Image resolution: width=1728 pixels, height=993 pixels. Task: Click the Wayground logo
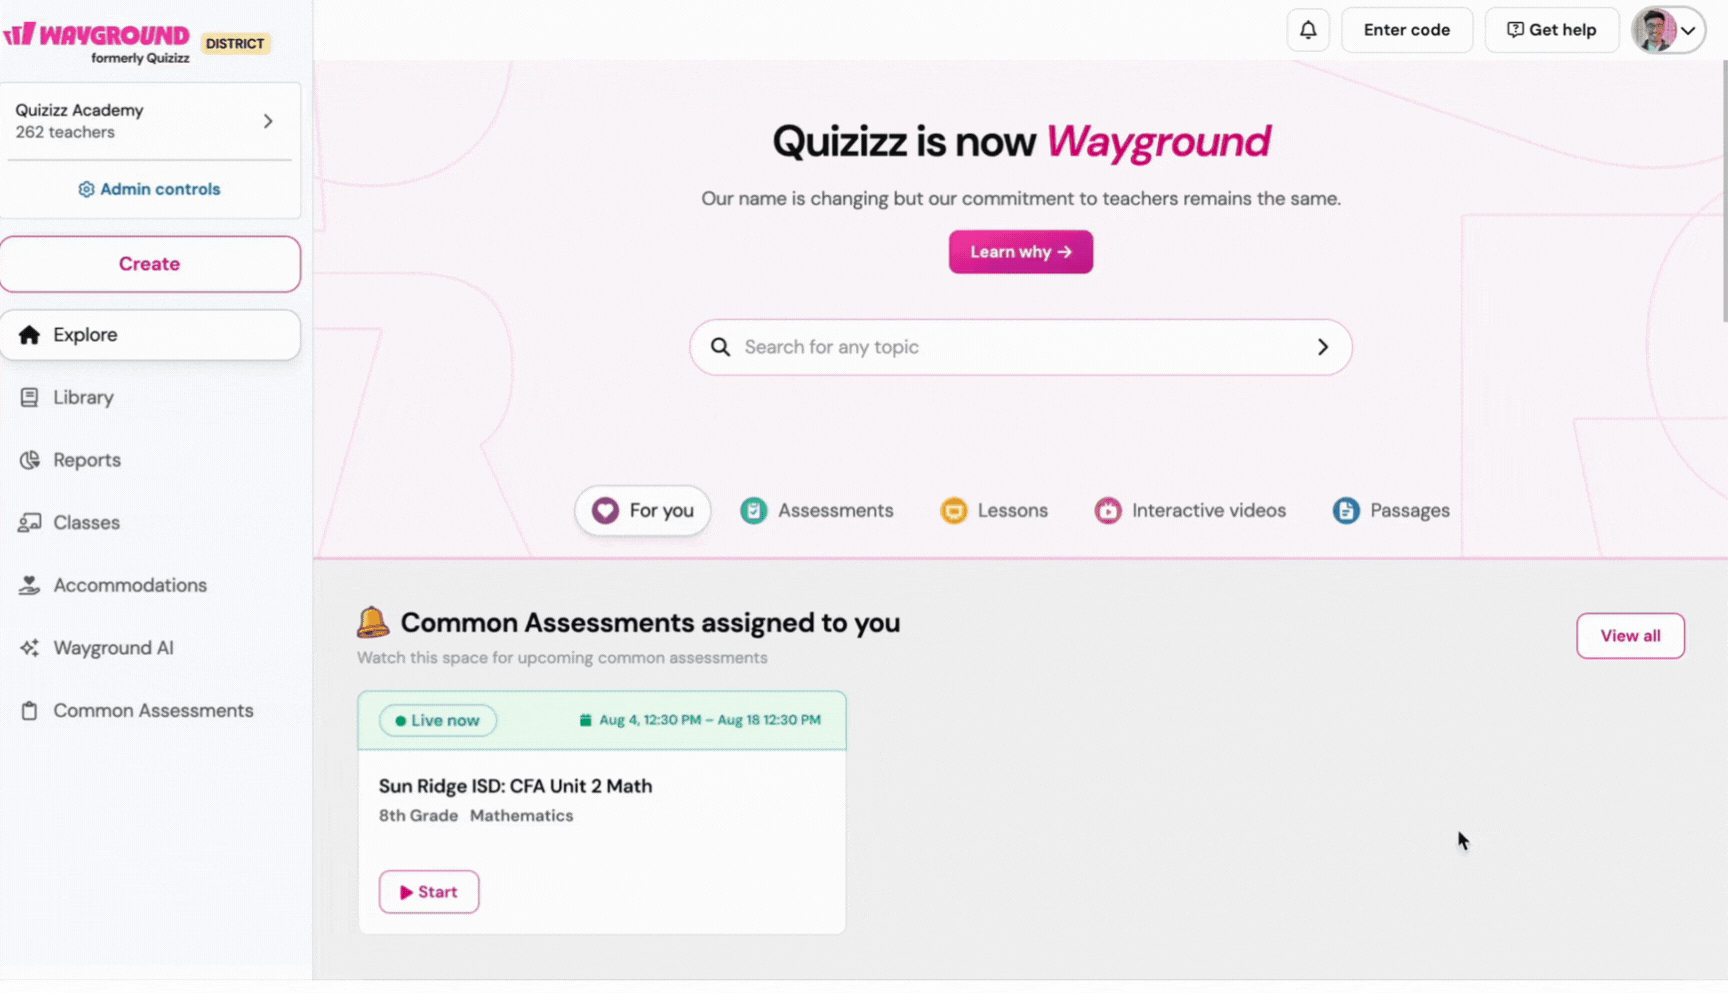[x=96, y=35]
